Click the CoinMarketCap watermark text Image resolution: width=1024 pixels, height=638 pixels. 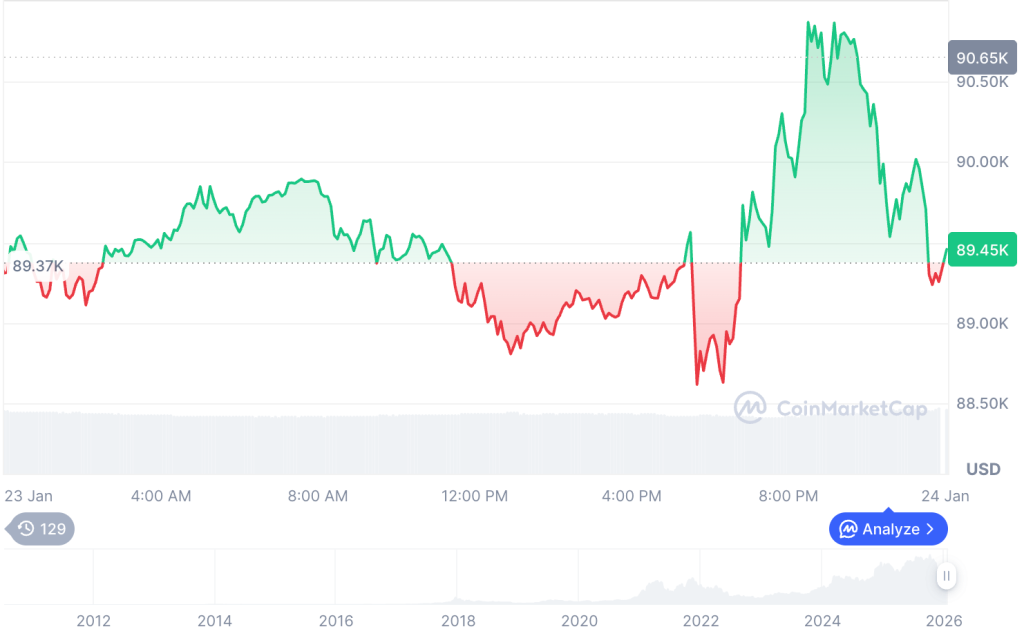pyautogui.click(x=849, y=408)
